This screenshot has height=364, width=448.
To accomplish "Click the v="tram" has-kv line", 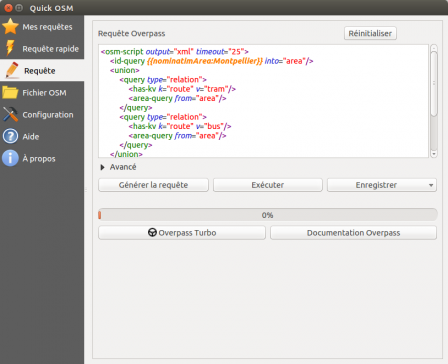I will [x=182, y=89].
